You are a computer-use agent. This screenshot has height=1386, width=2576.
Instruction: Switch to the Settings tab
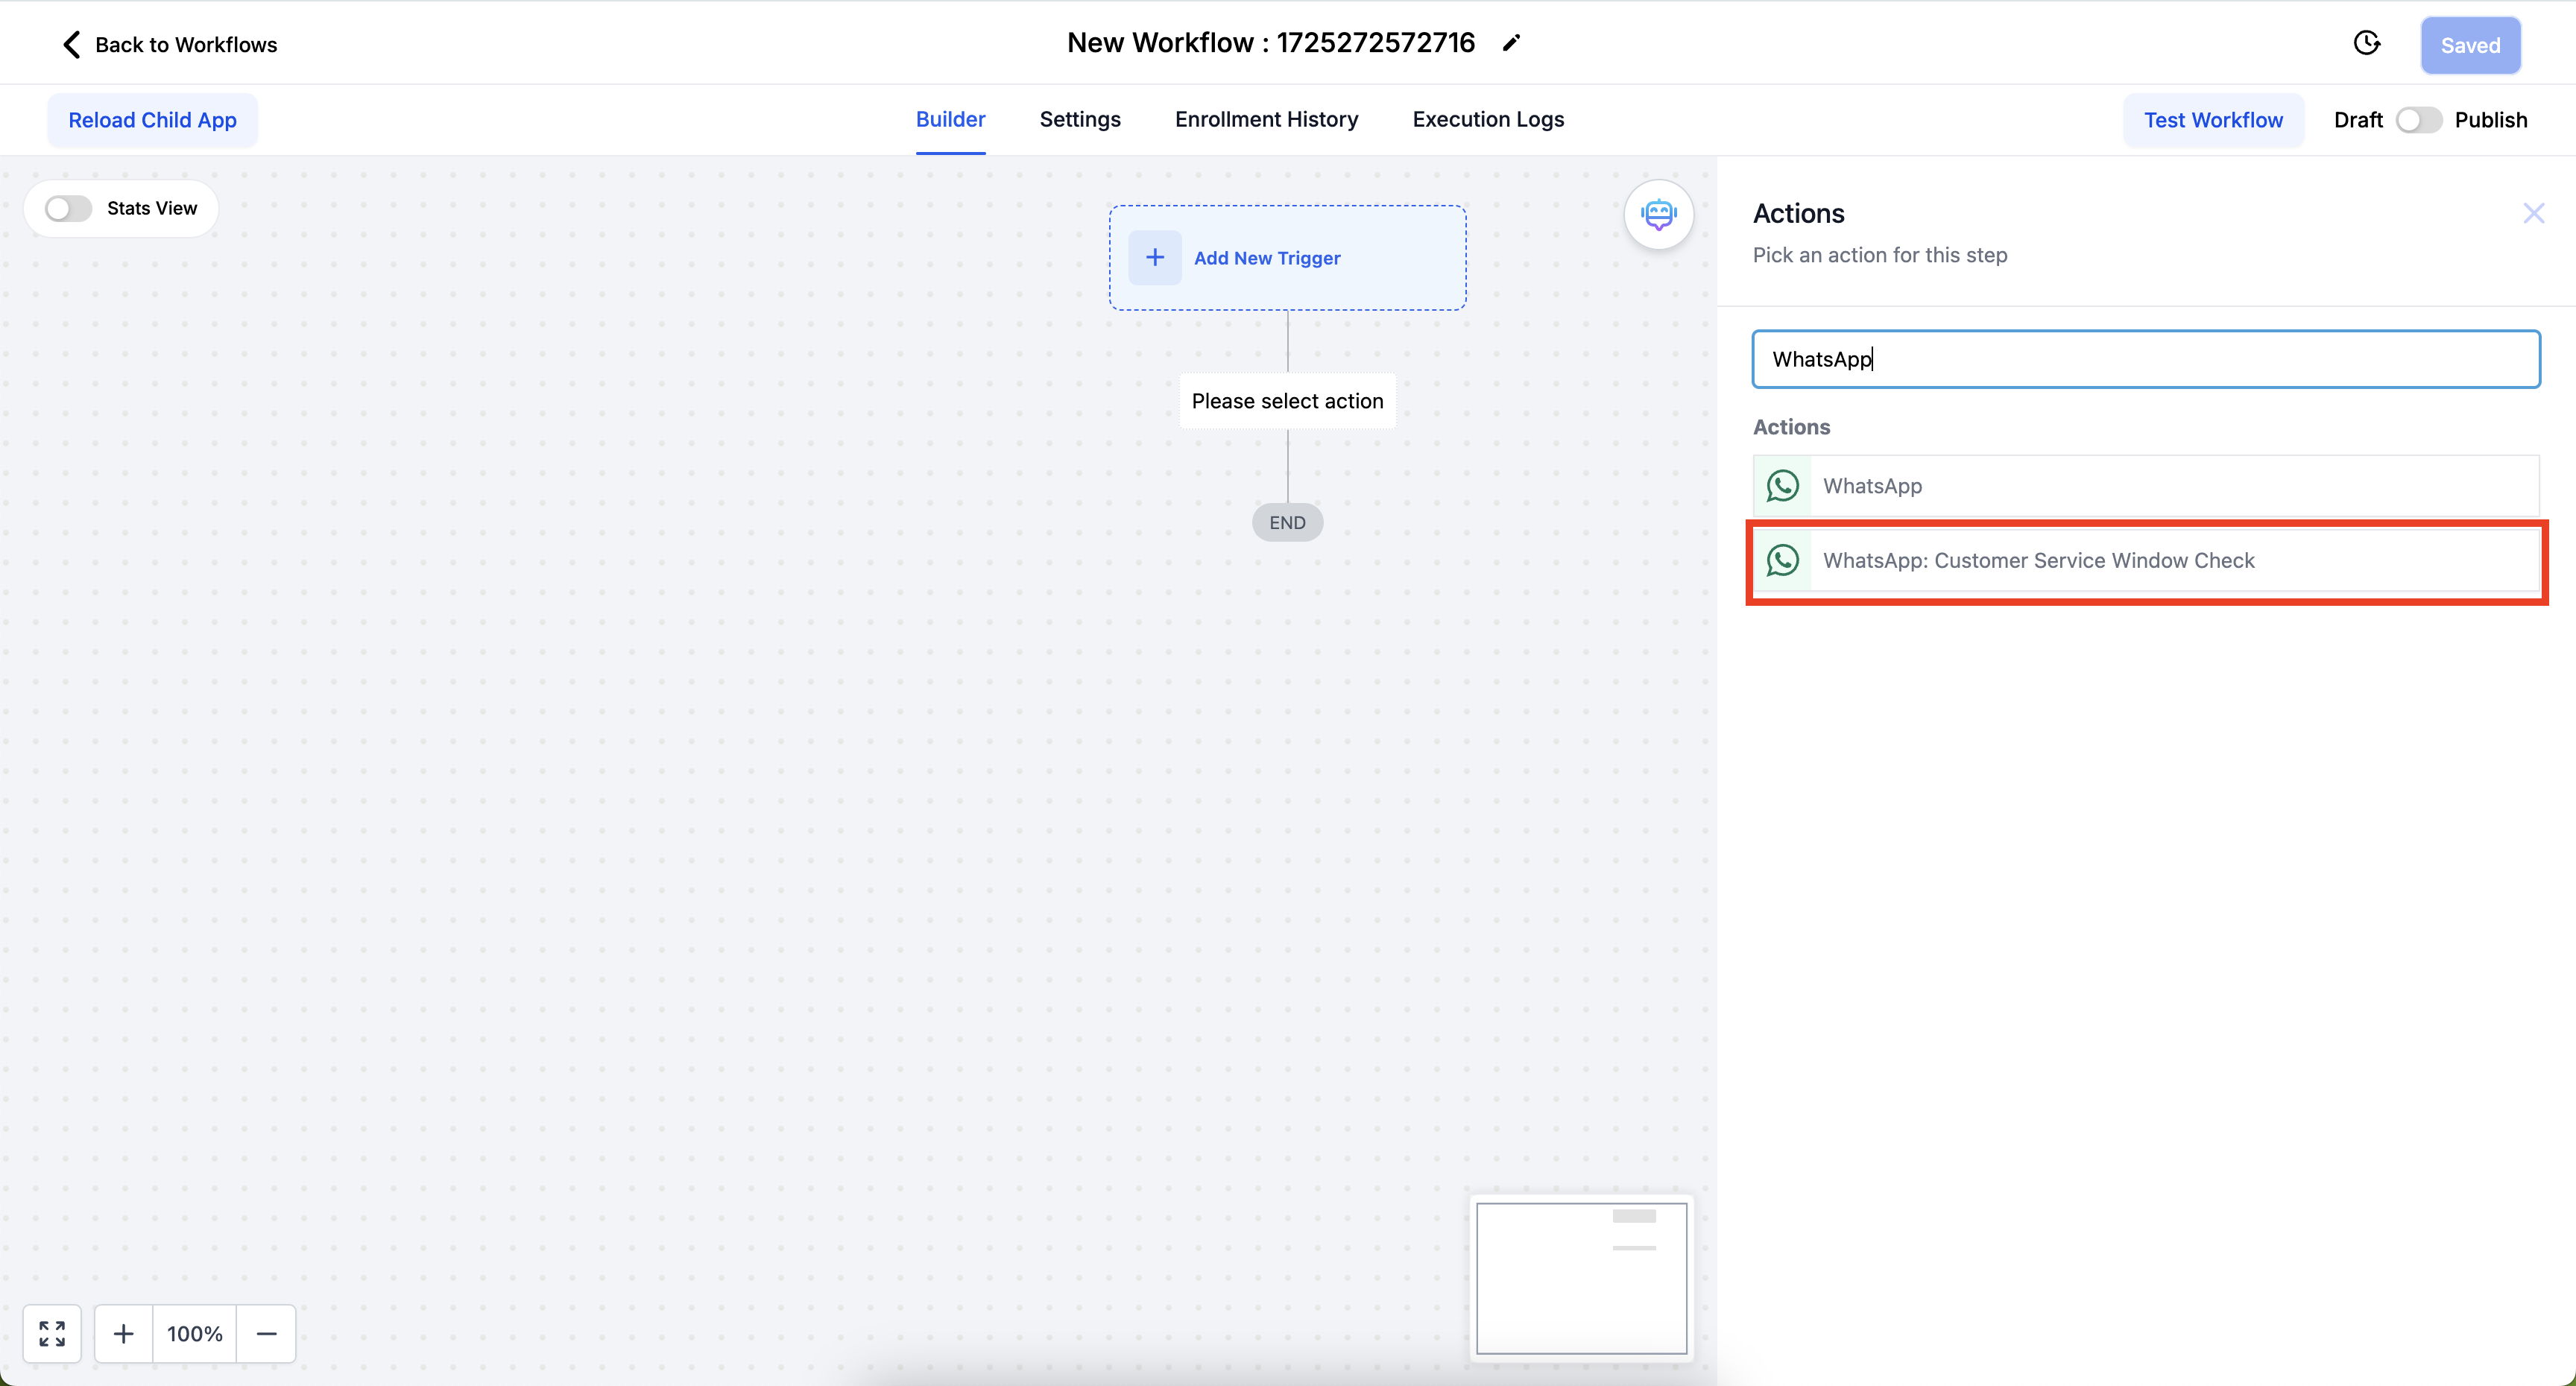pyautogui.click(x=1080, y=119)
